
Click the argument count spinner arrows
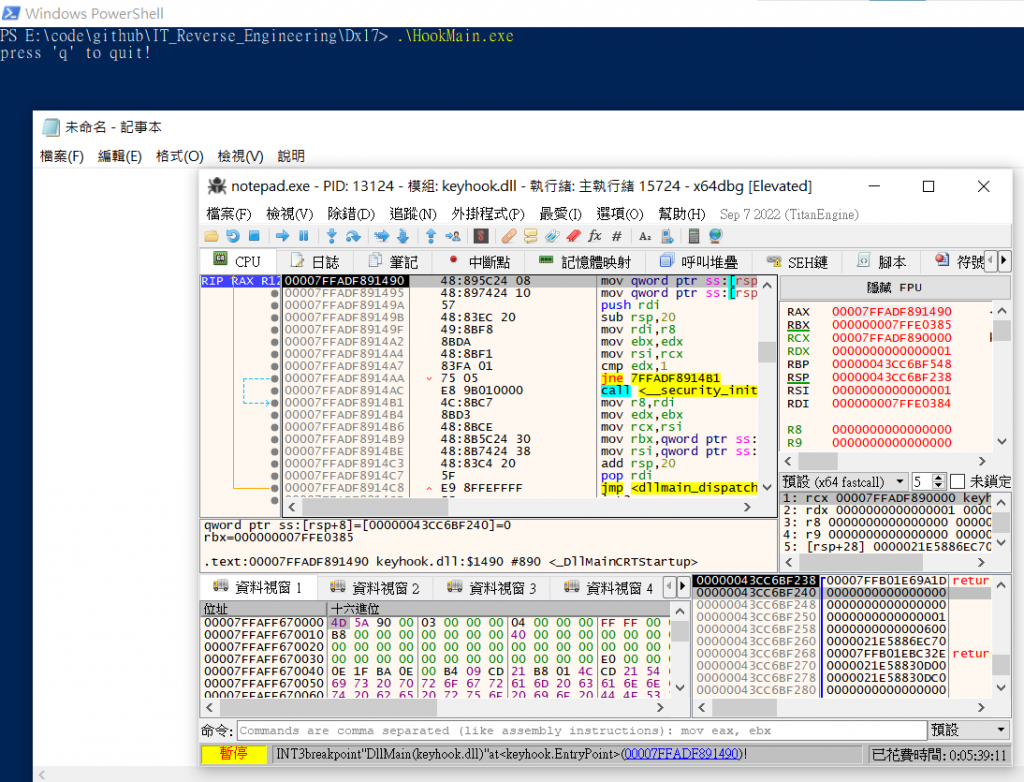pos(939,482)
